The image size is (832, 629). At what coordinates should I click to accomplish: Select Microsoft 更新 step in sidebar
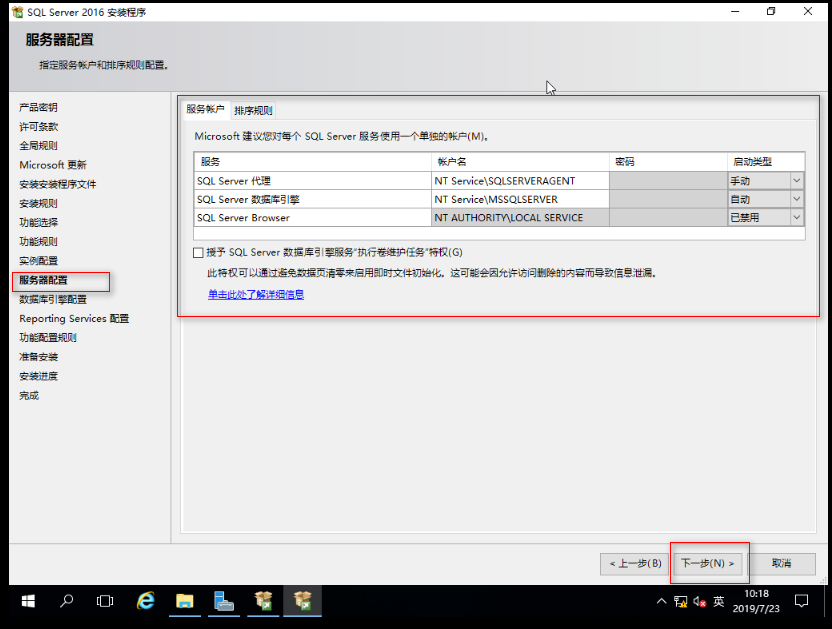click(x=53, y=165)
